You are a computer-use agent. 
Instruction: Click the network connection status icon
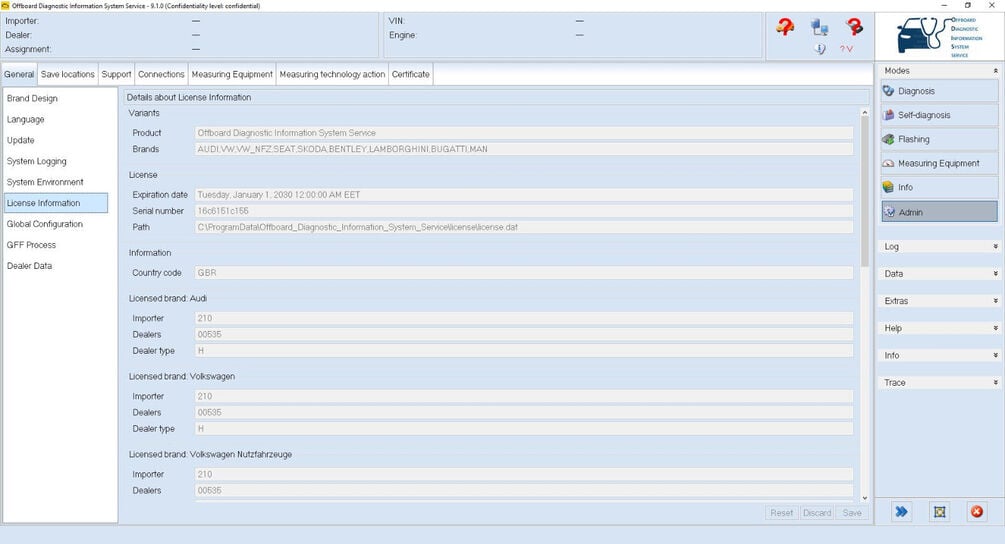(x=820, y=27)
